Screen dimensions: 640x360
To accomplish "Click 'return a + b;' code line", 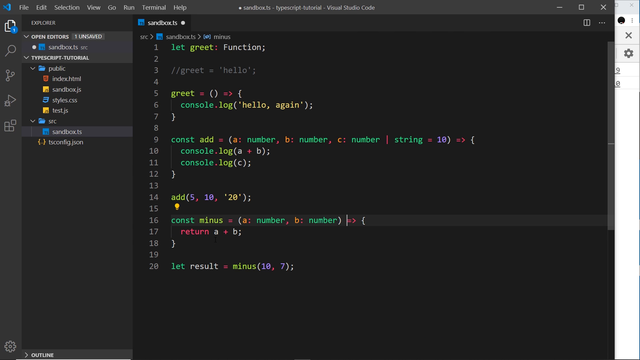I will 211,232.
